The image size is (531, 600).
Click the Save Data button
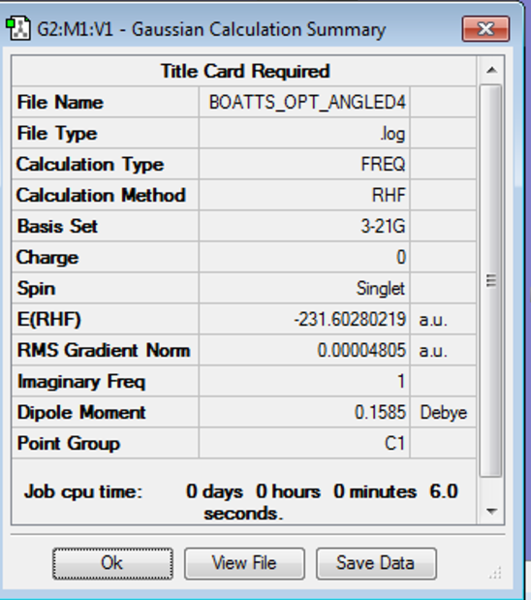pos(376,563)
